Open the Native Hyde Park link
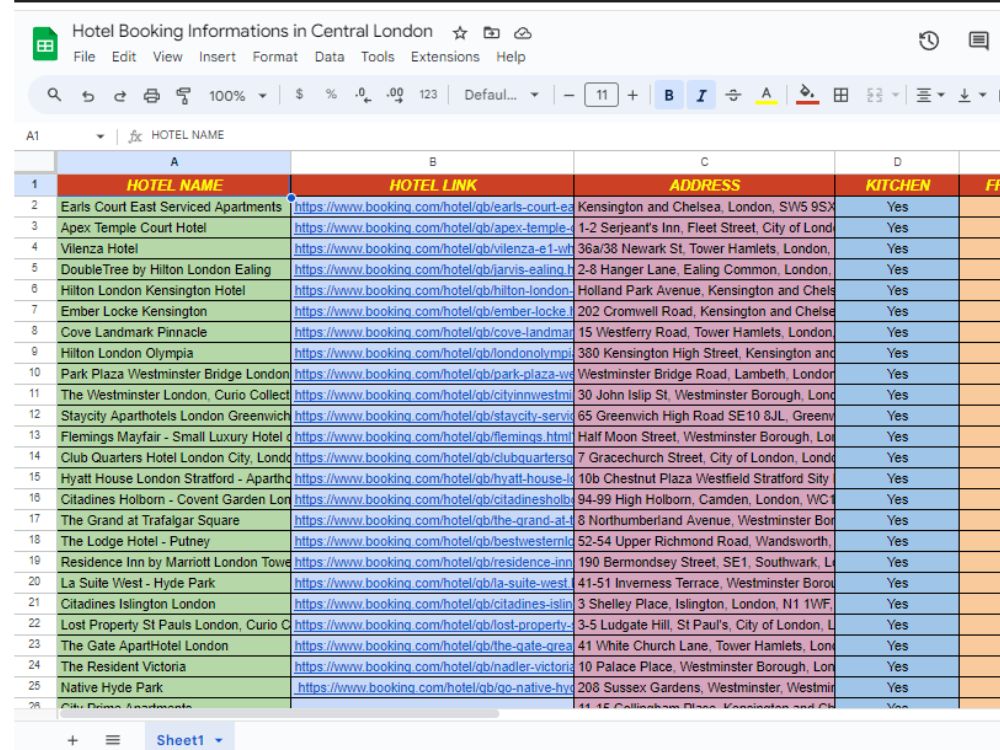Viewport: 1000px width, 750px height. (x=436, y=688)
